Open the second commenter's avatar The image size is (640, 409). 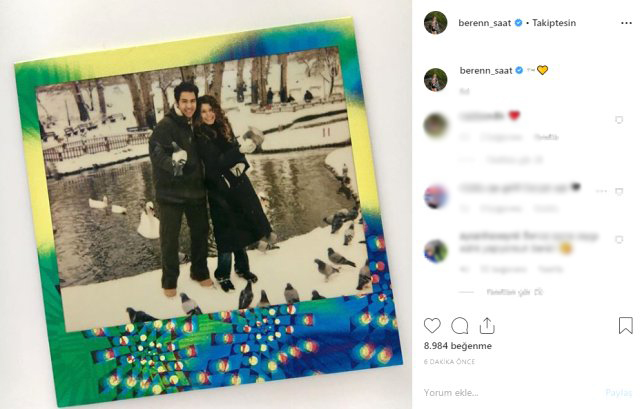pos(436,197)
